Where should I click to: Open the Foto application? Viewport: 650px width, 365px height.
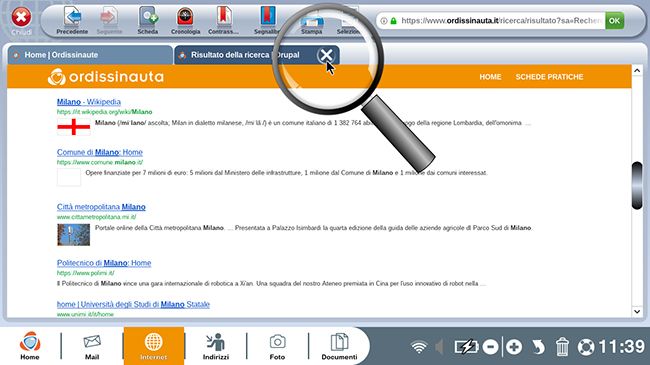(277, 347)
